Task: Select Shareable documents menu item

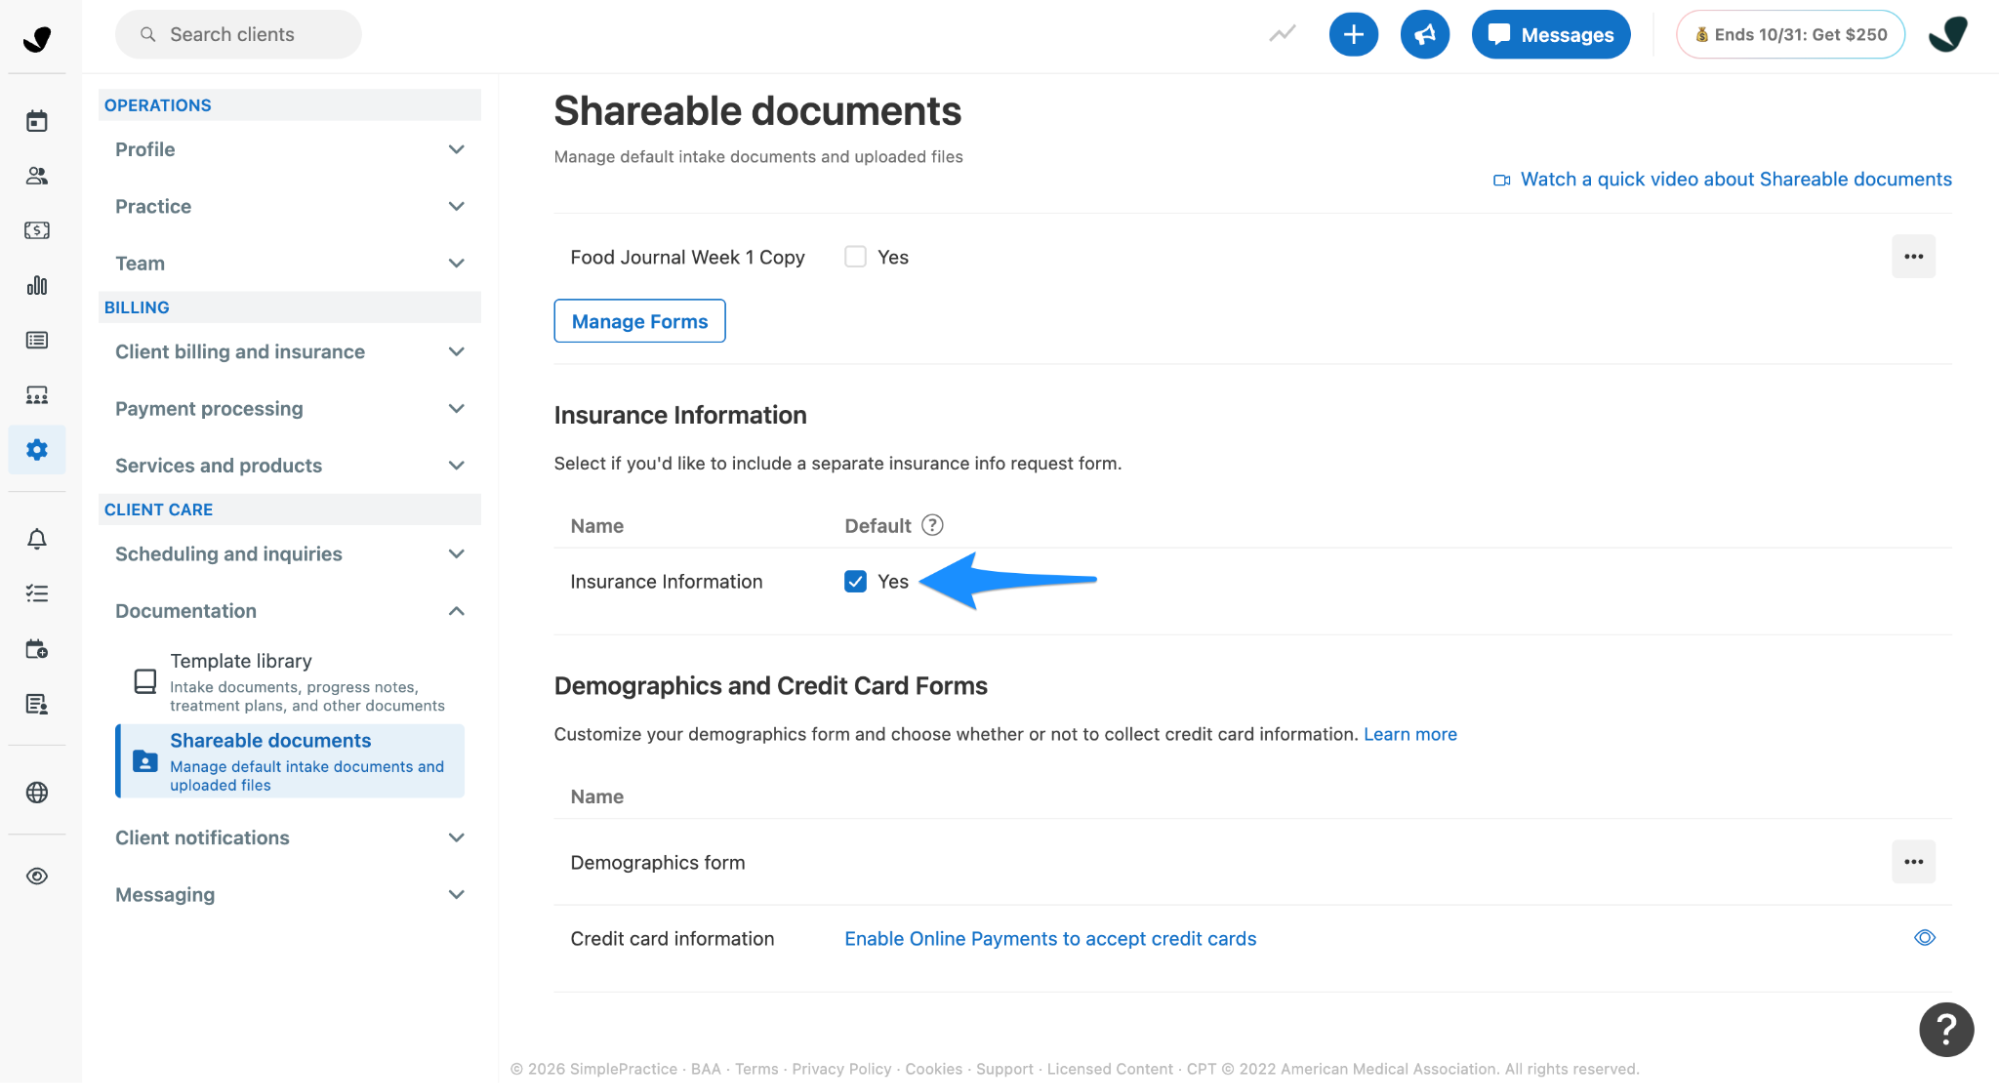Action: pyautogui.click(x=290, y=761)
